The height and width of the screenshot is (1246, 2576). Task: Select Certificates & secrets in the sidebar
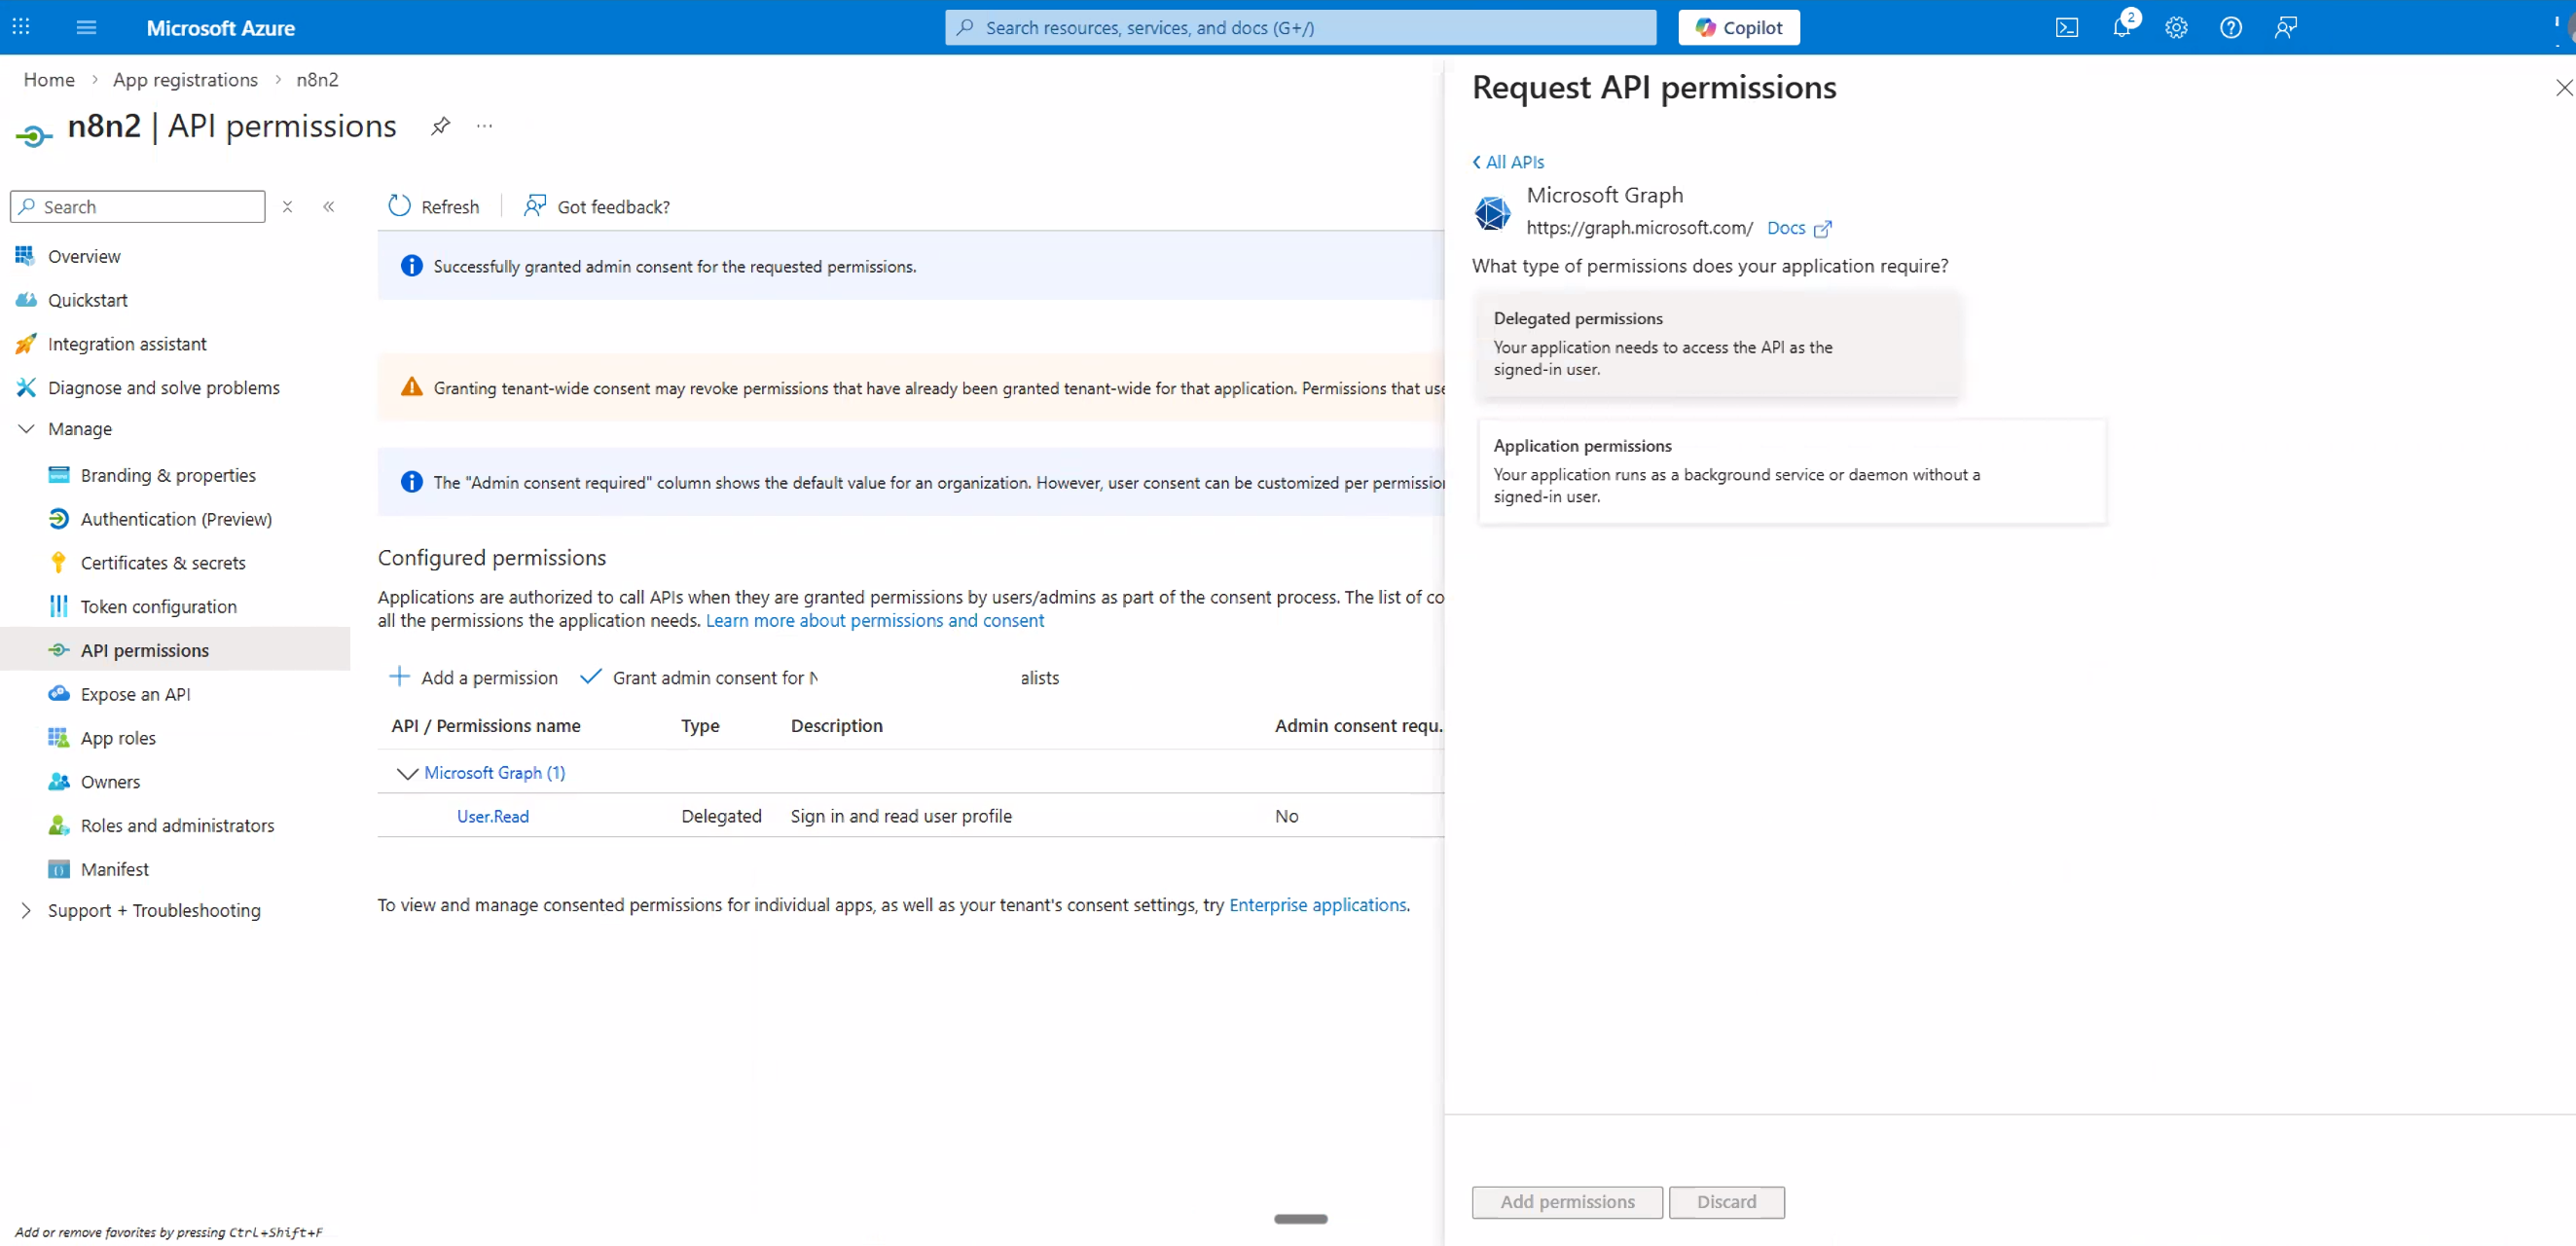pos(163,562)
